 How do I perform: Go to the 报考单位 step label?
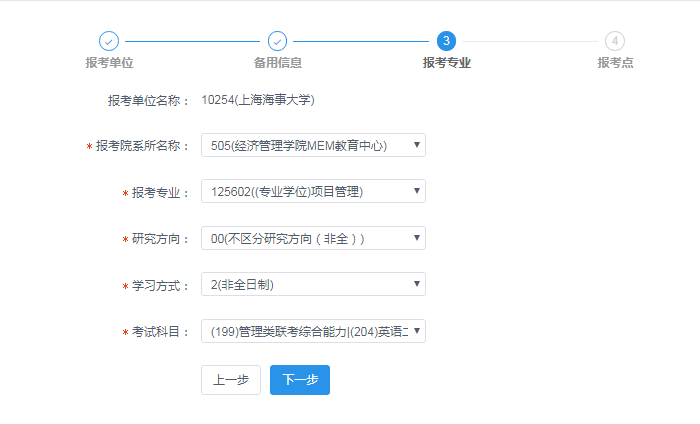point(109,63)
